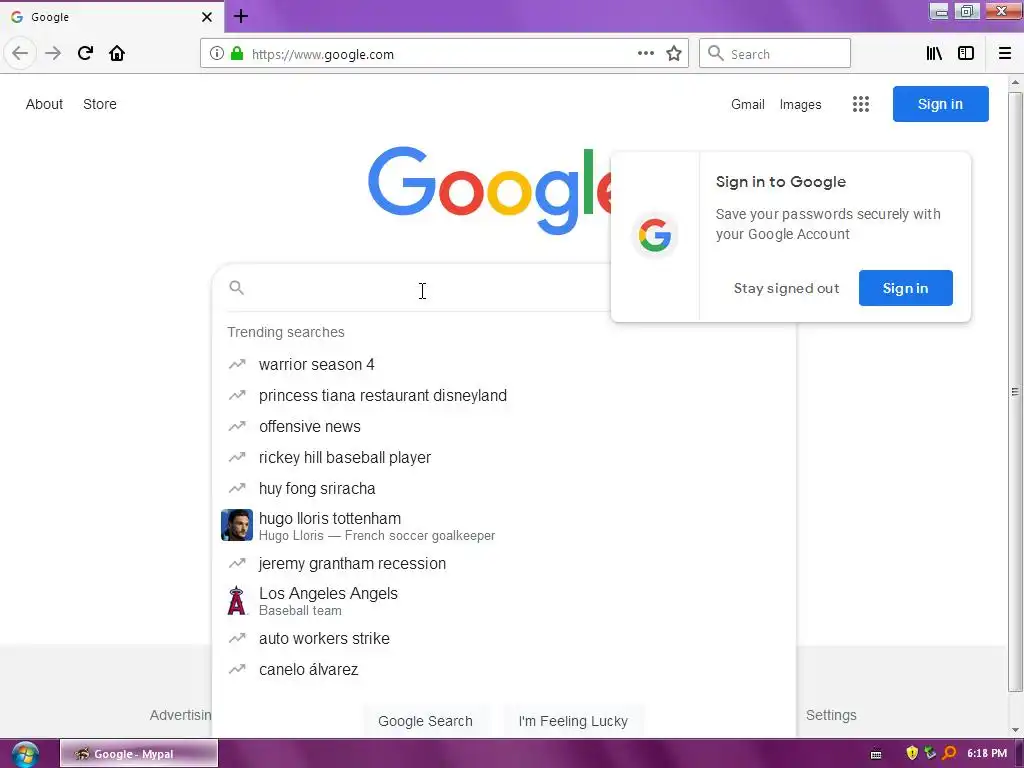The image size is (1024, 768).
Task: Click Hugo Lloris thumbnail photo
Action: (236, 525)
